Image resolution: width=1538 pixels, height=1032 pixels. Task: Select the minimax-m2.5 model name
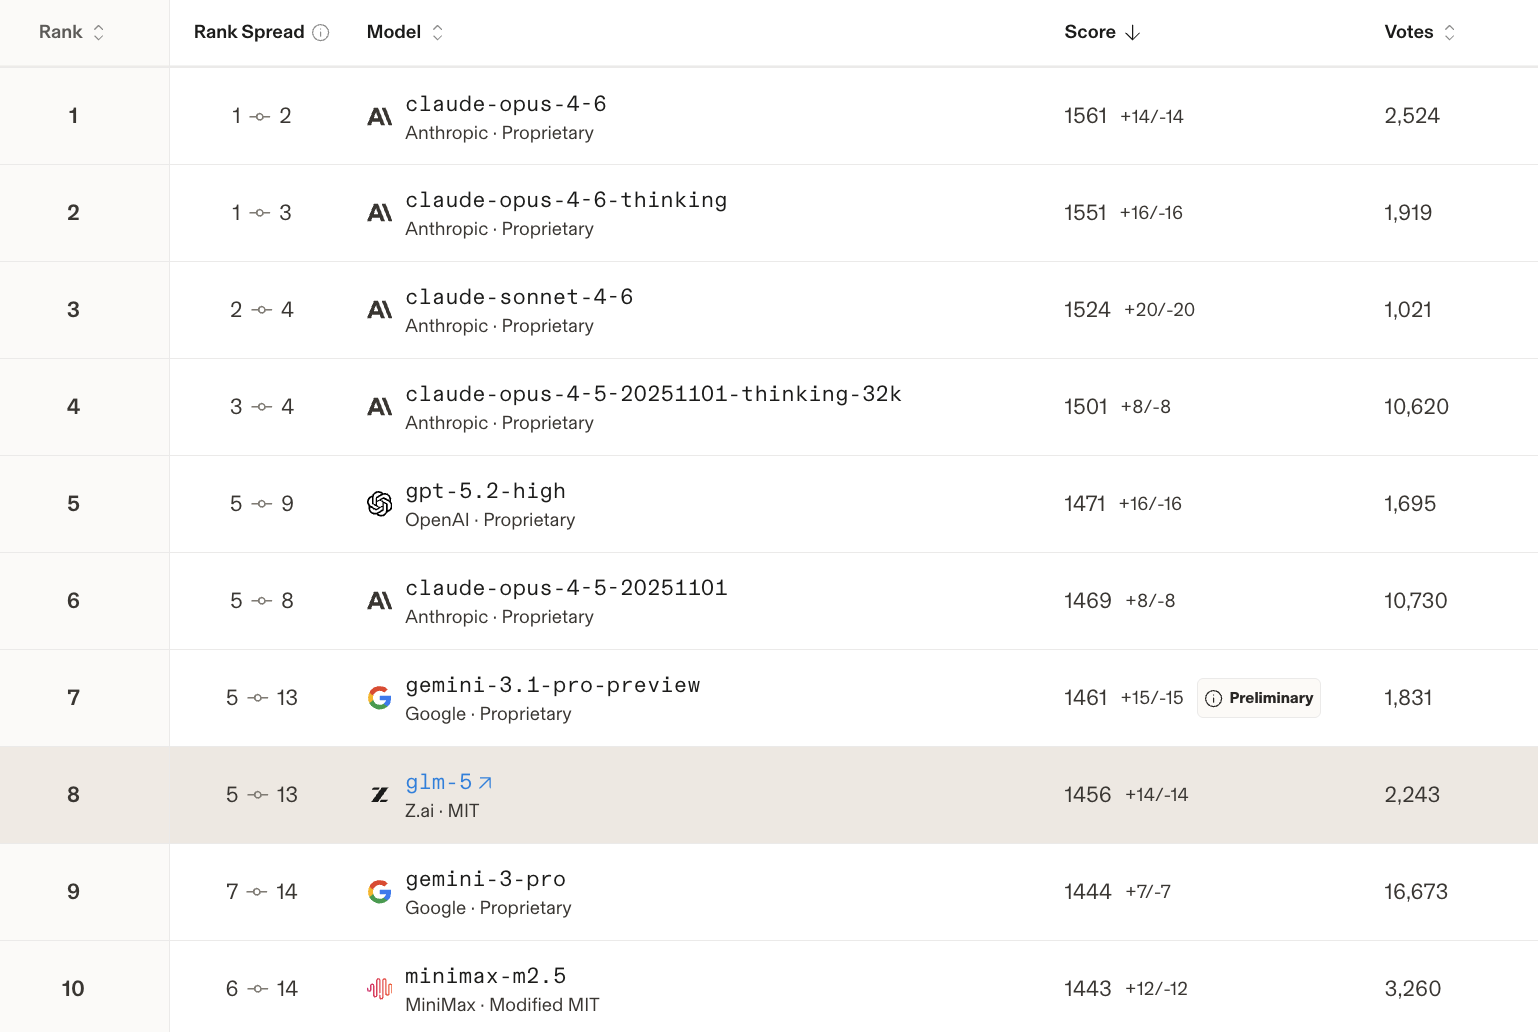coord(485,976)
